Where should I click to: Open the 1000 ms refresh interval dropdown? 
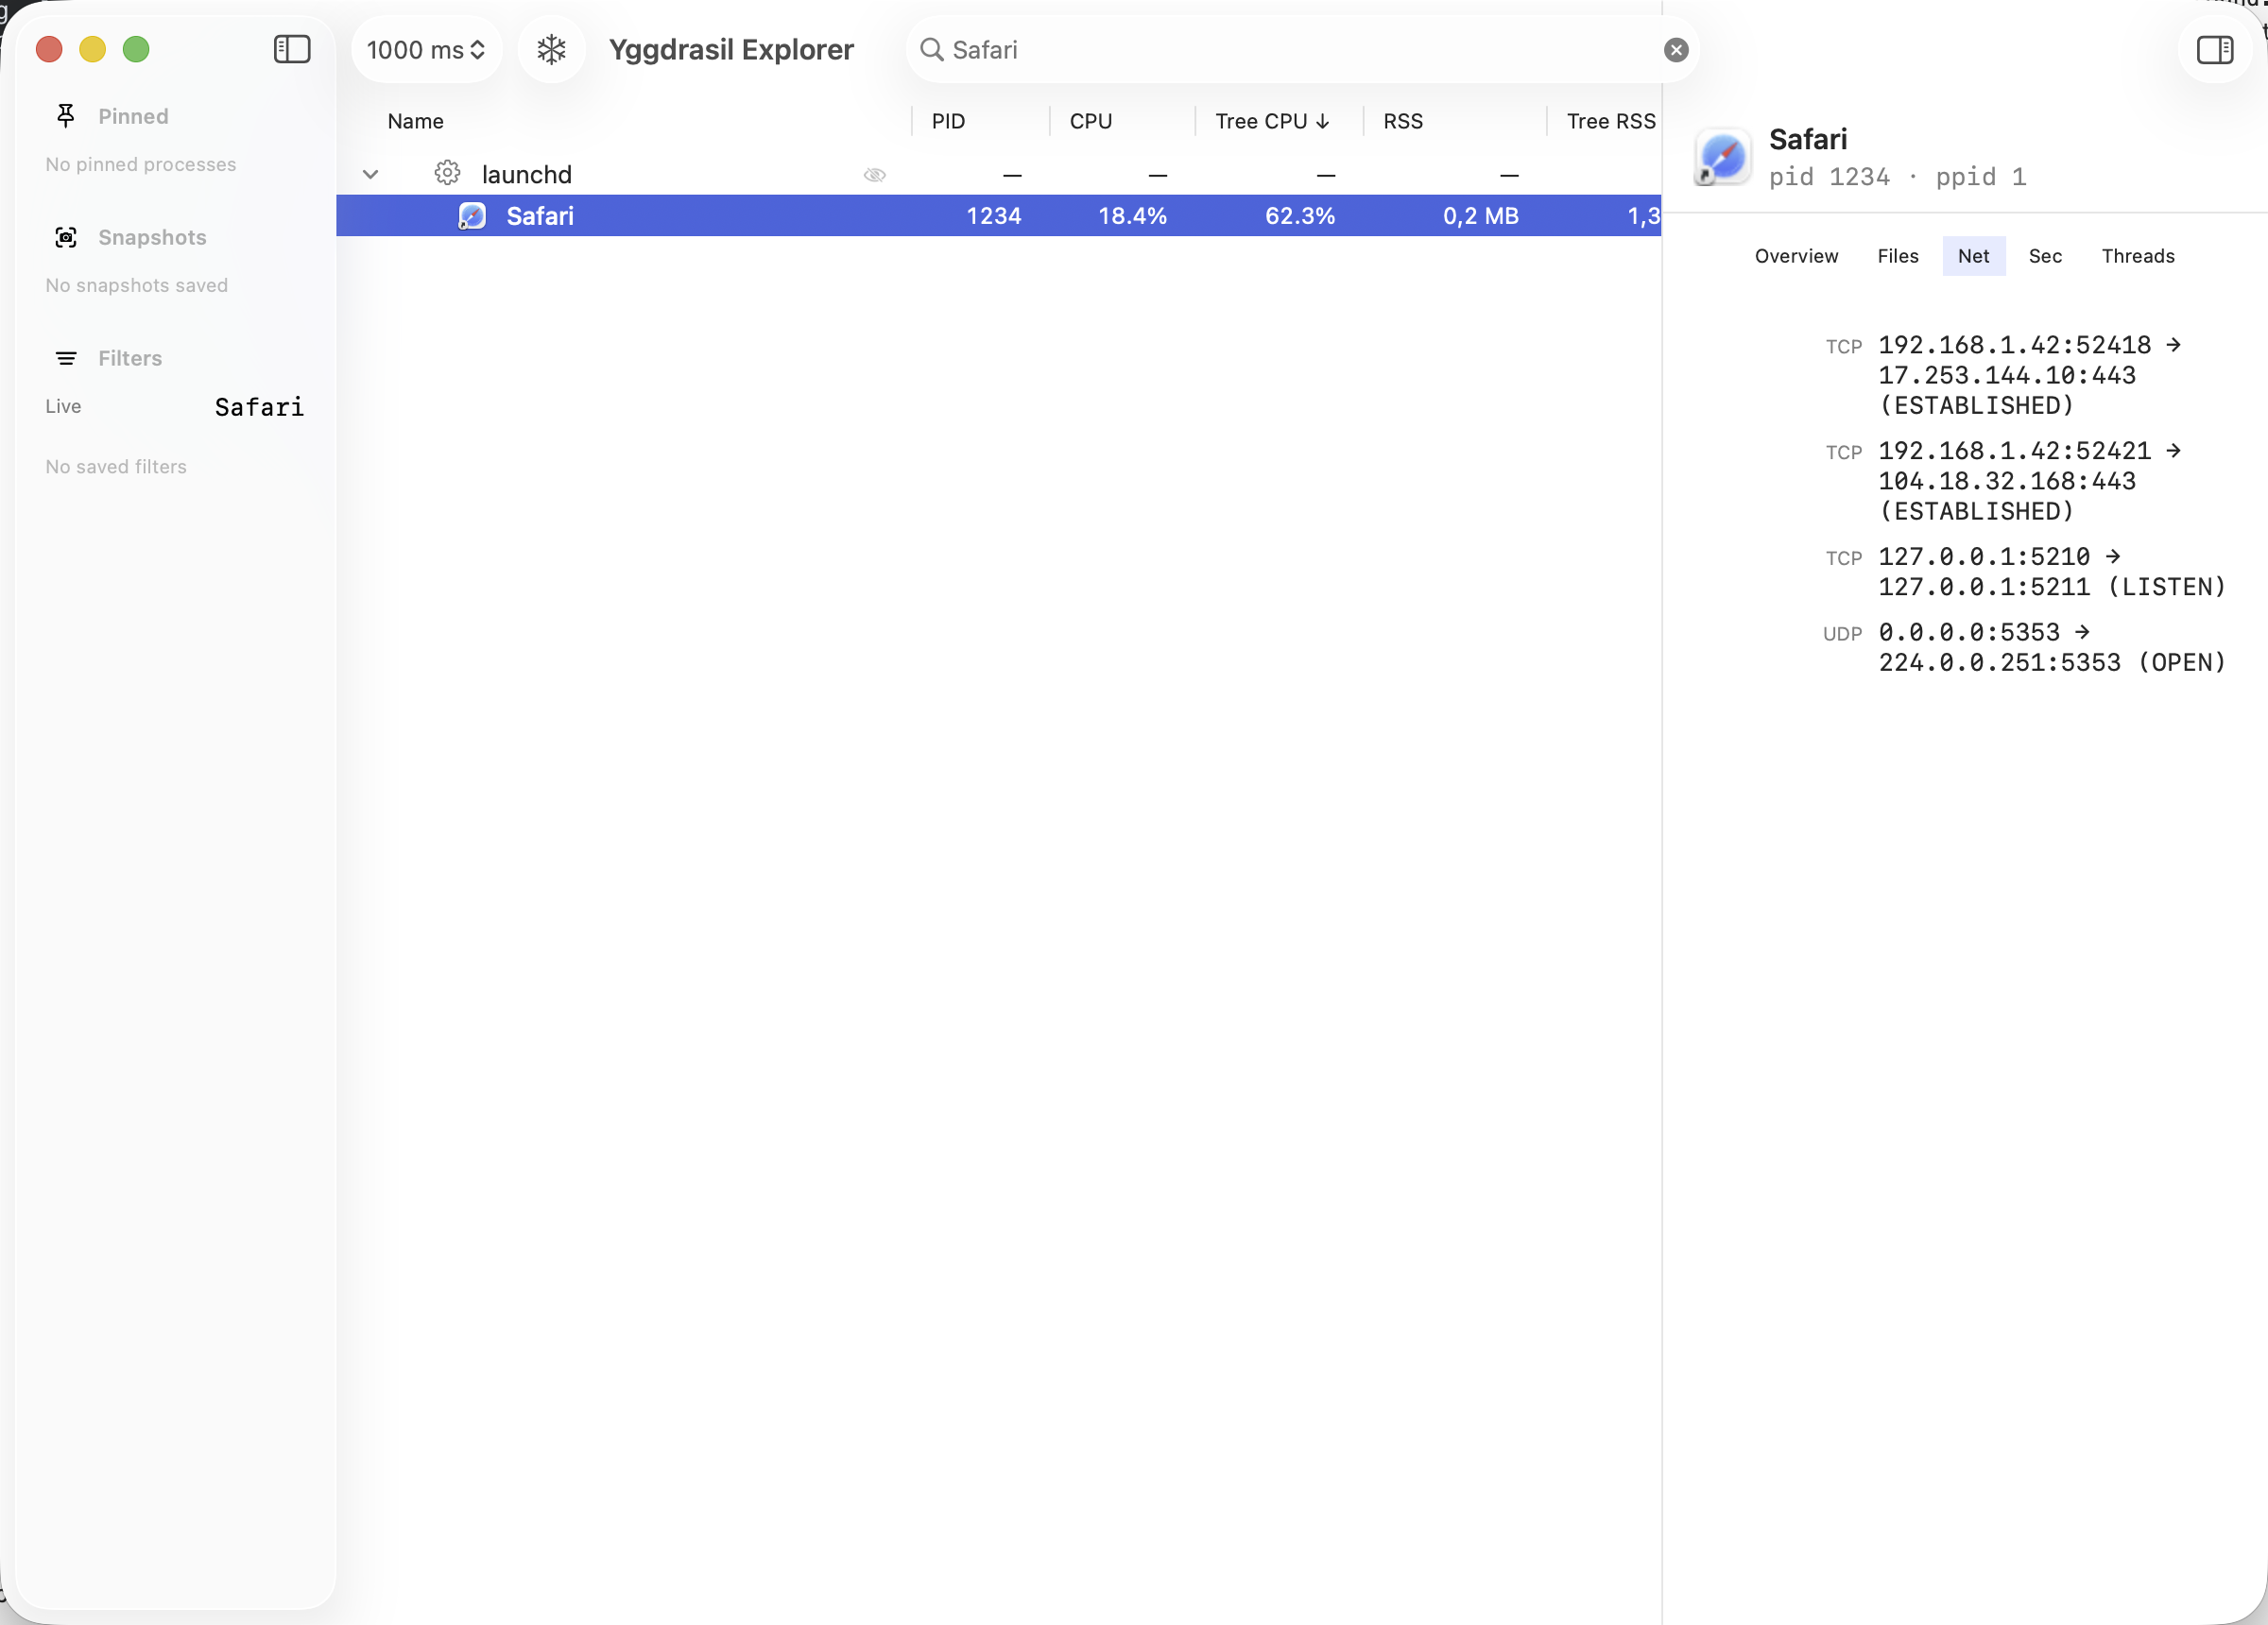[x=426, y=49]
